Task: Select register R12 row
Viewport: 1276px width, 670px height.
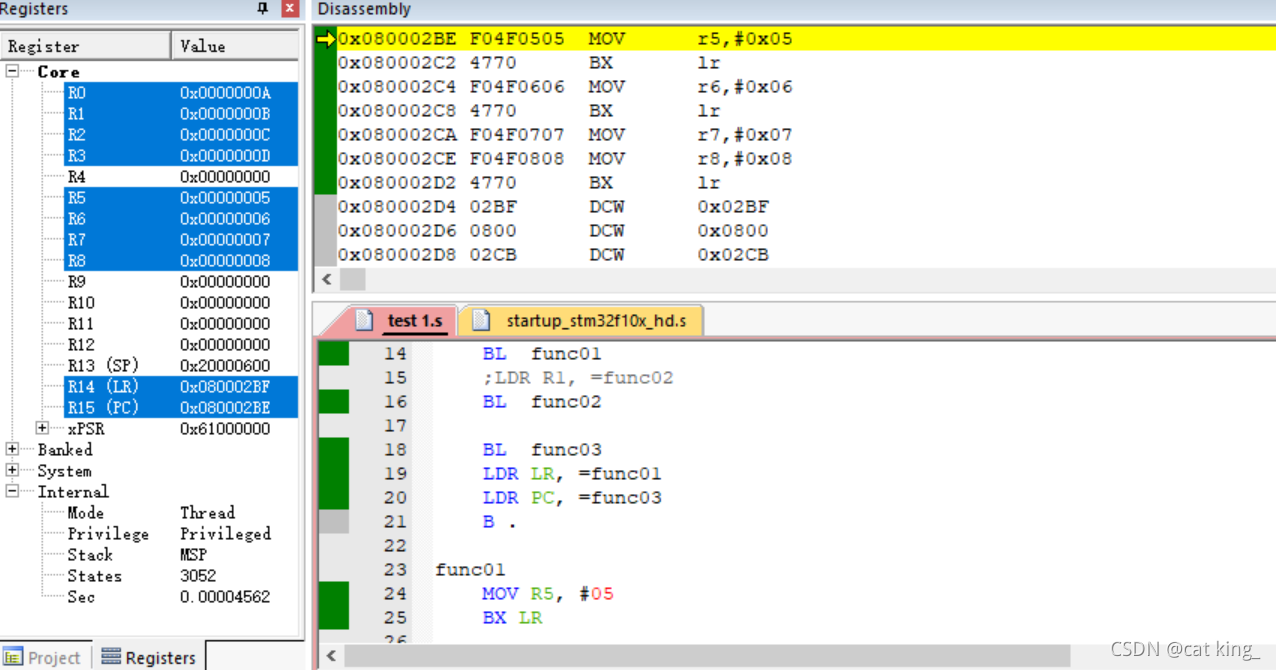Action: pos(181,345)
